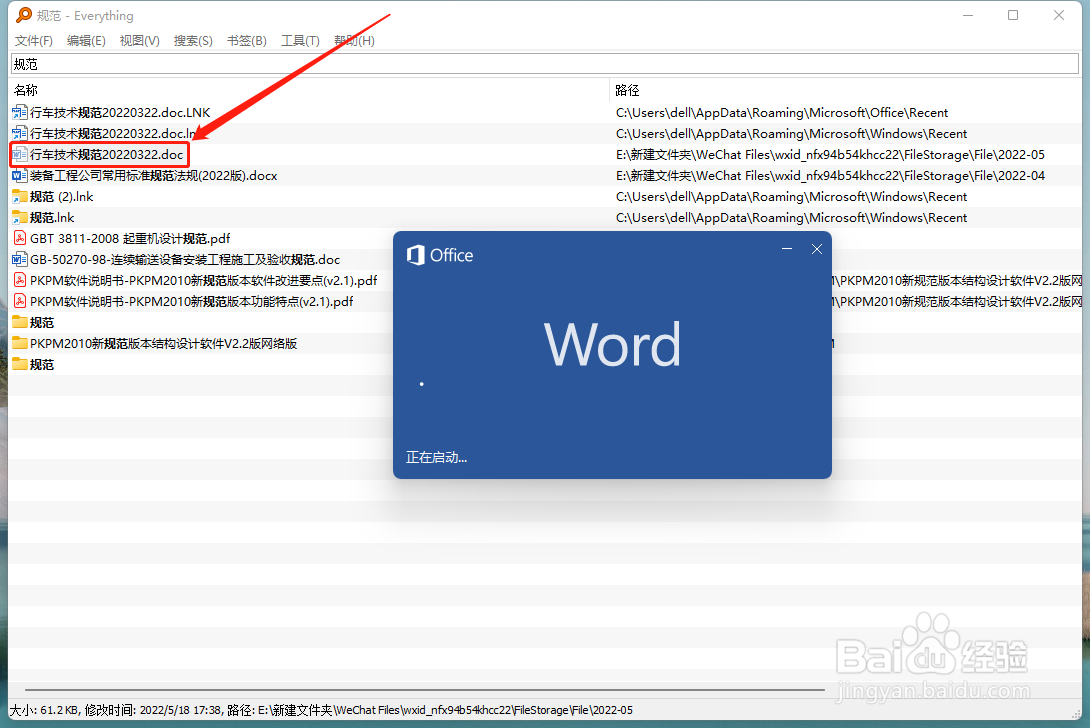1090x728 pixels.
Task: Select PKPM2010新规范版本功能特点(v2.1).pdf
Action: (191, 301)
